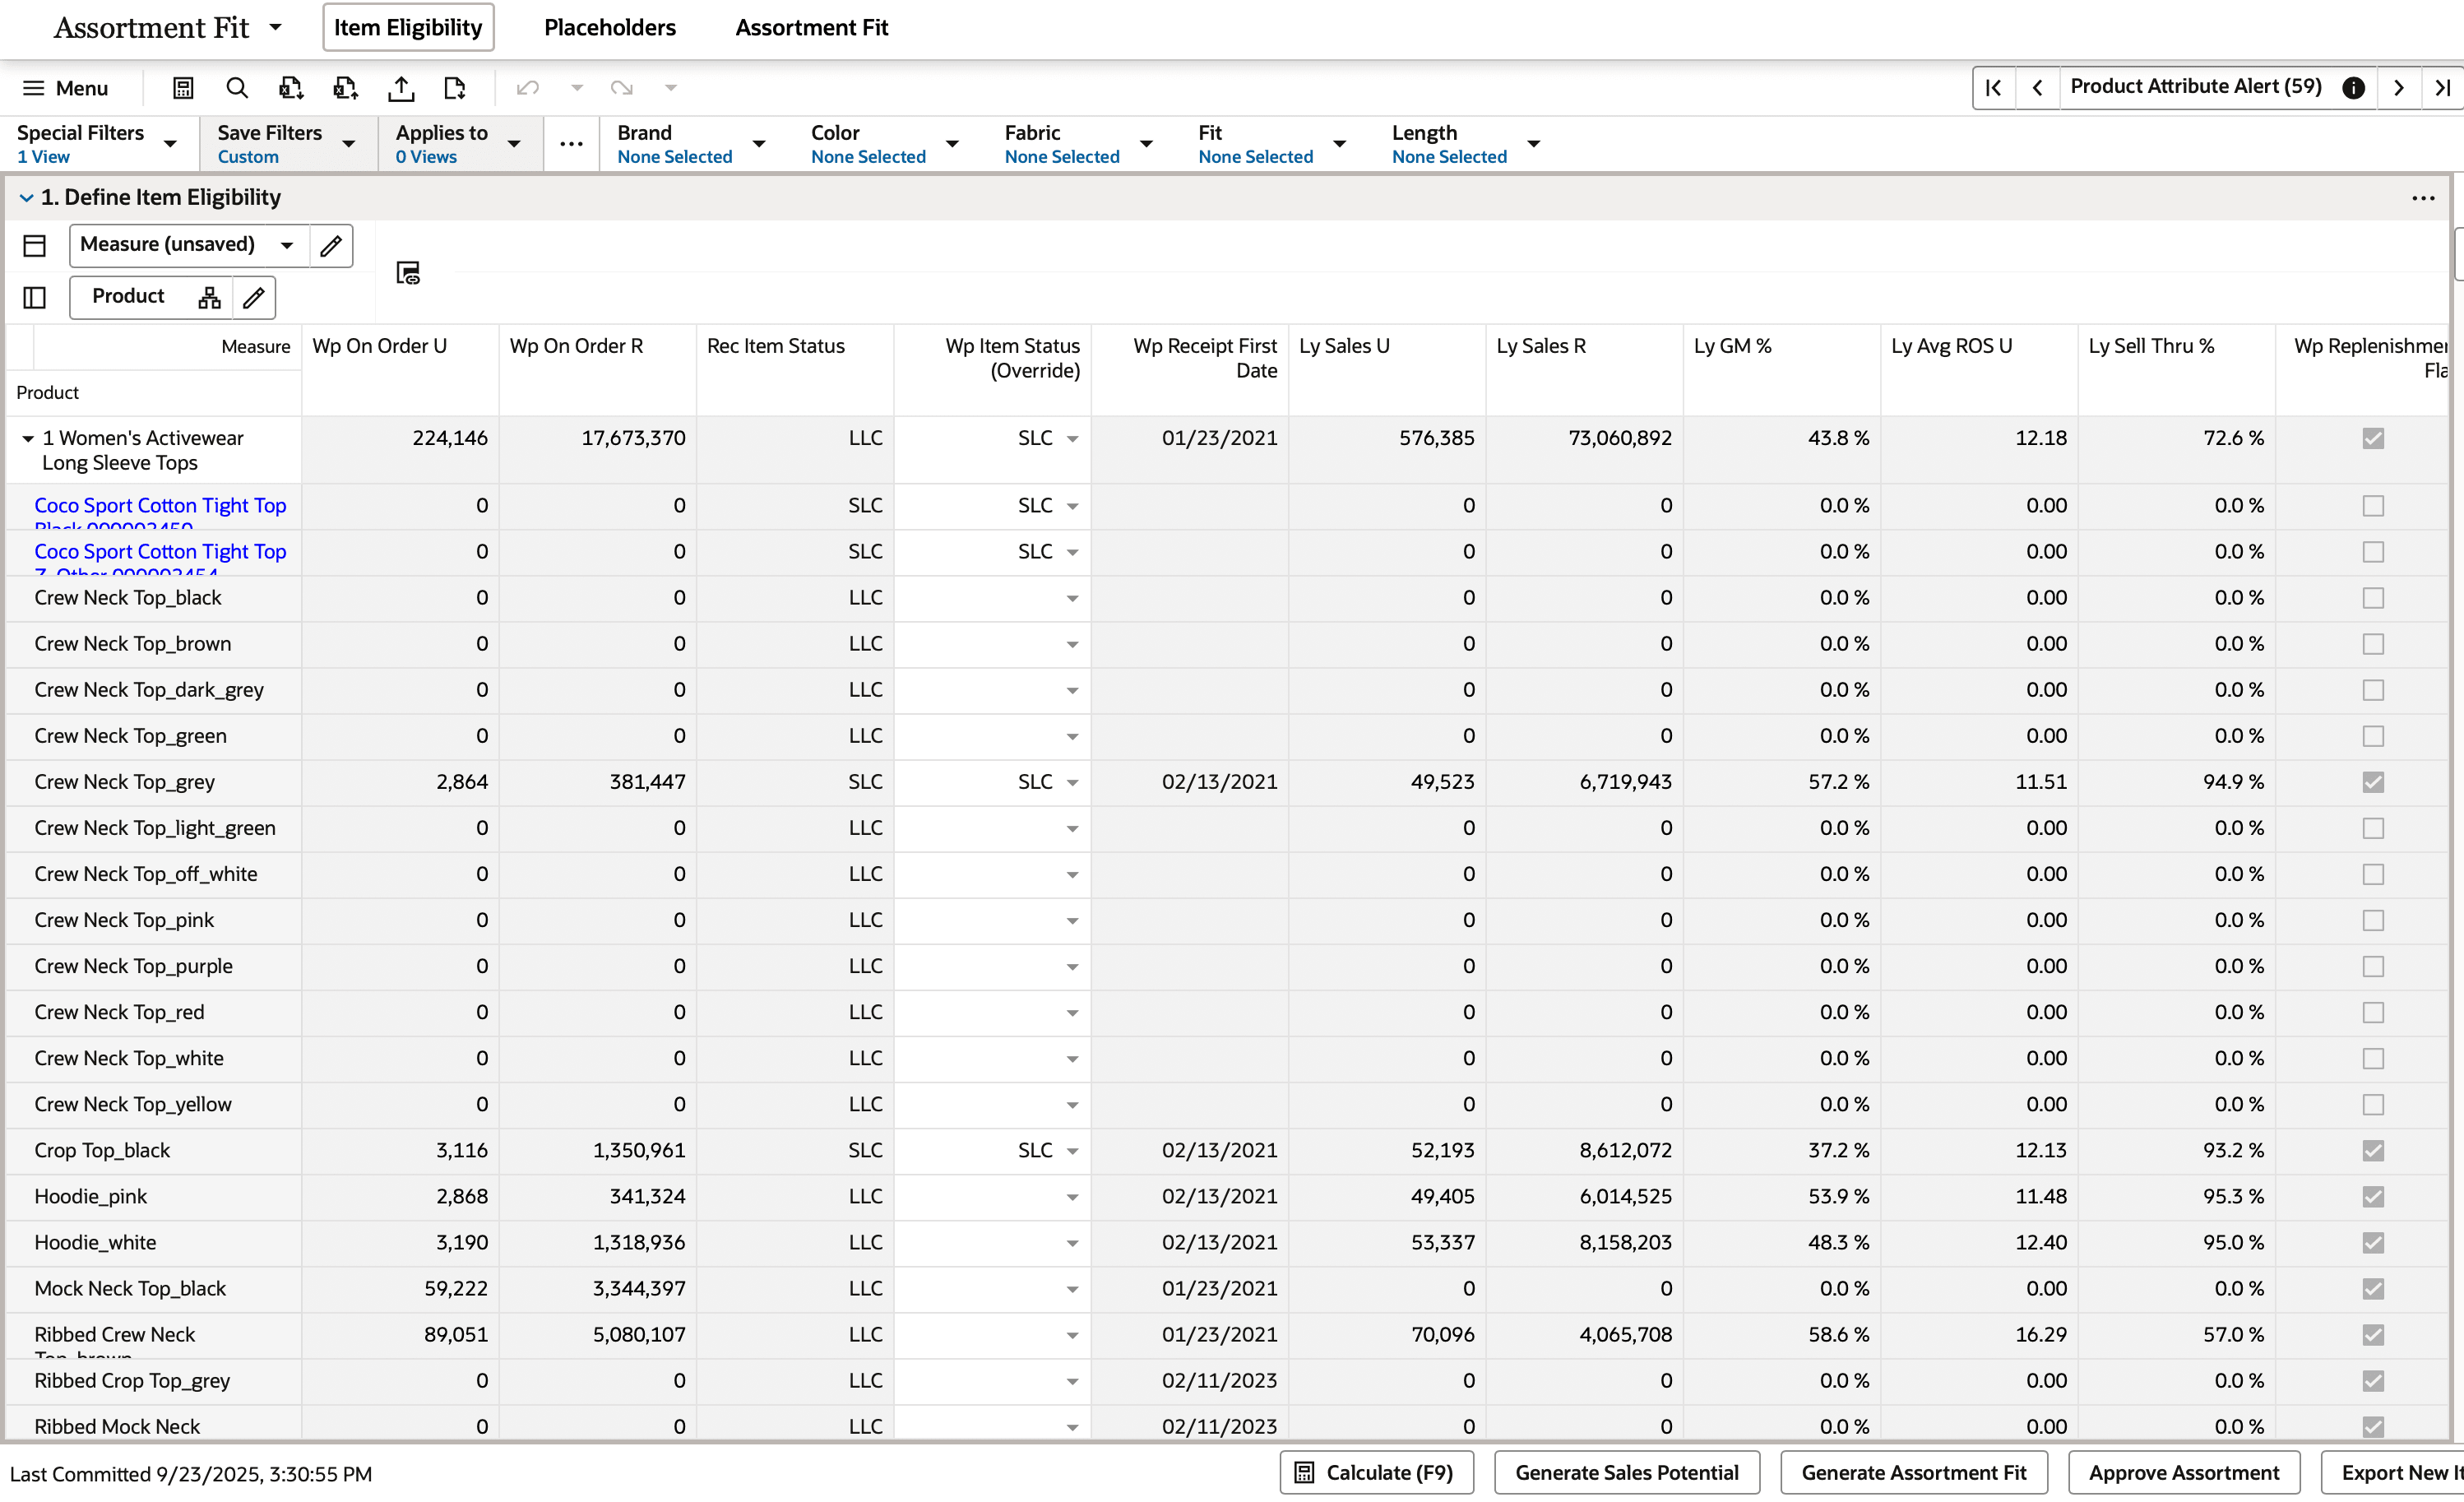Screen dimensions: 2464x1502
Task: Trigger the Undo icon
Action: (527, 88)
